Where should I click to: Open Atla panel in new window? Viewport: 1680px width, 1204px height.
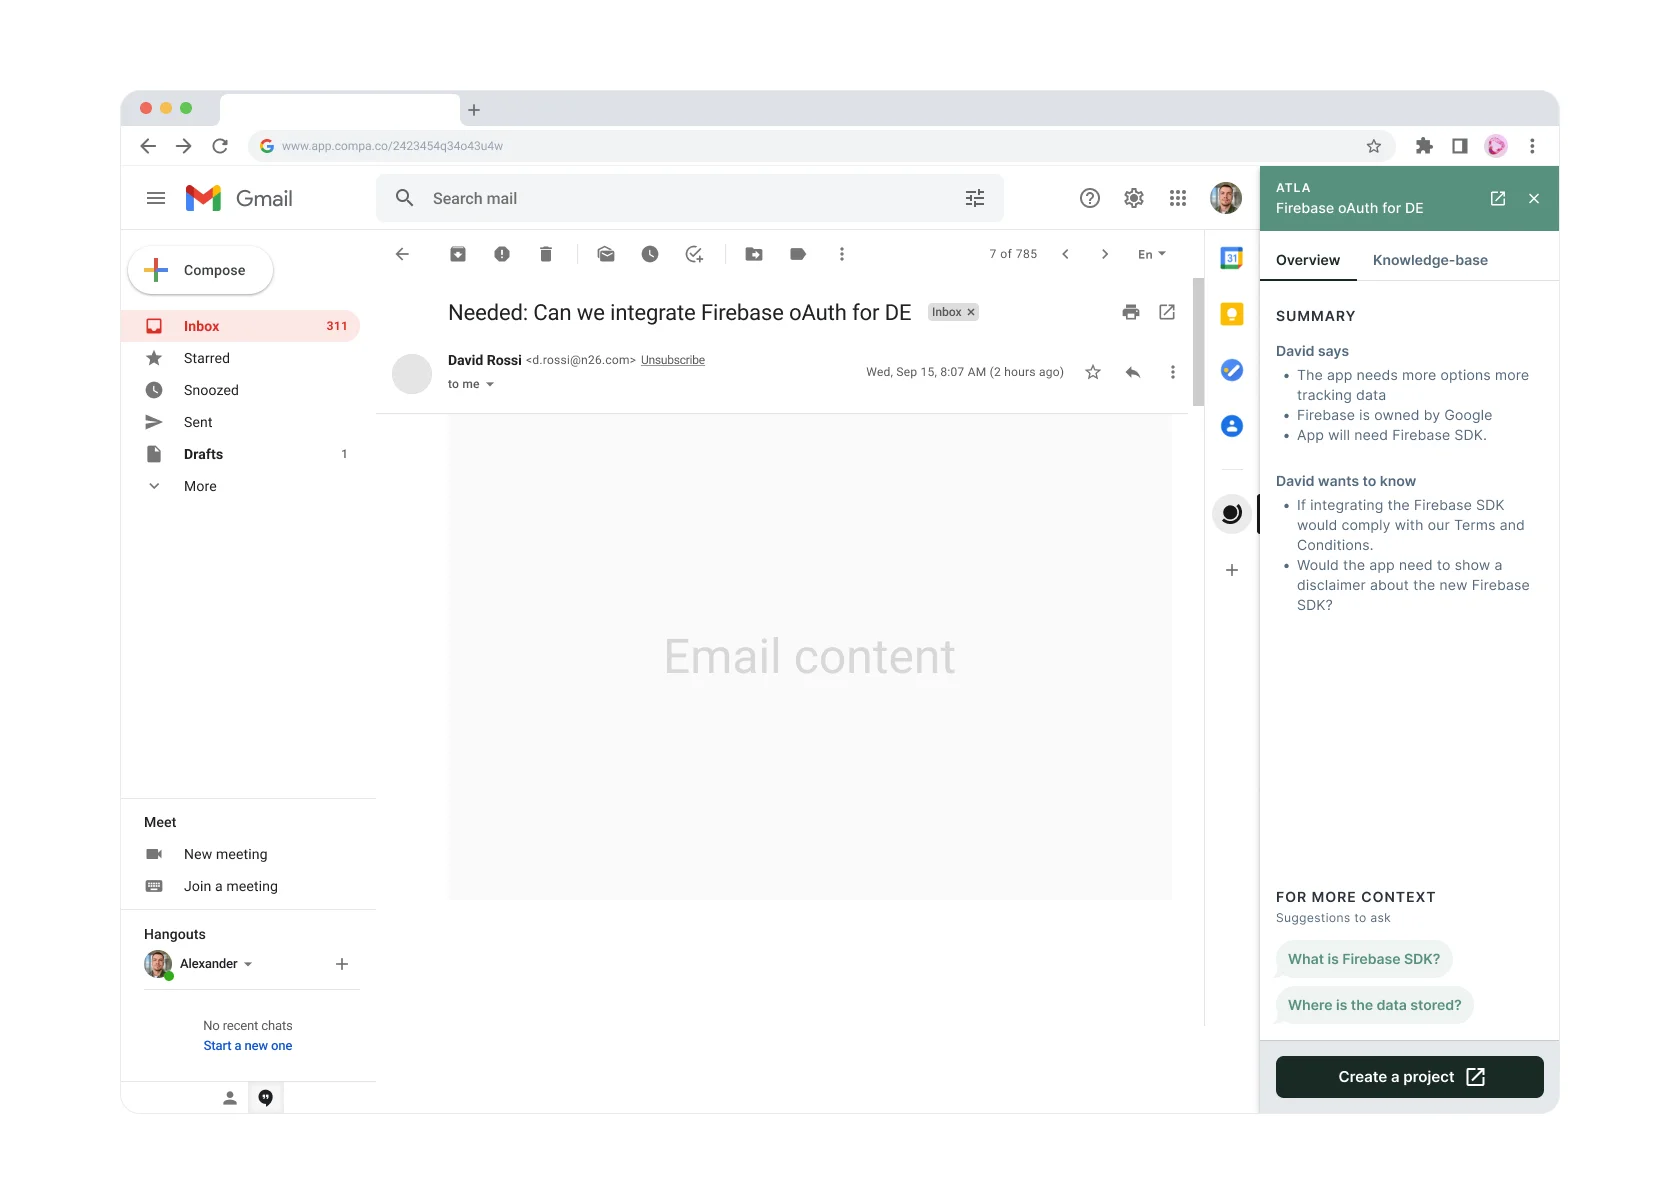click(x=1498, y=198)
